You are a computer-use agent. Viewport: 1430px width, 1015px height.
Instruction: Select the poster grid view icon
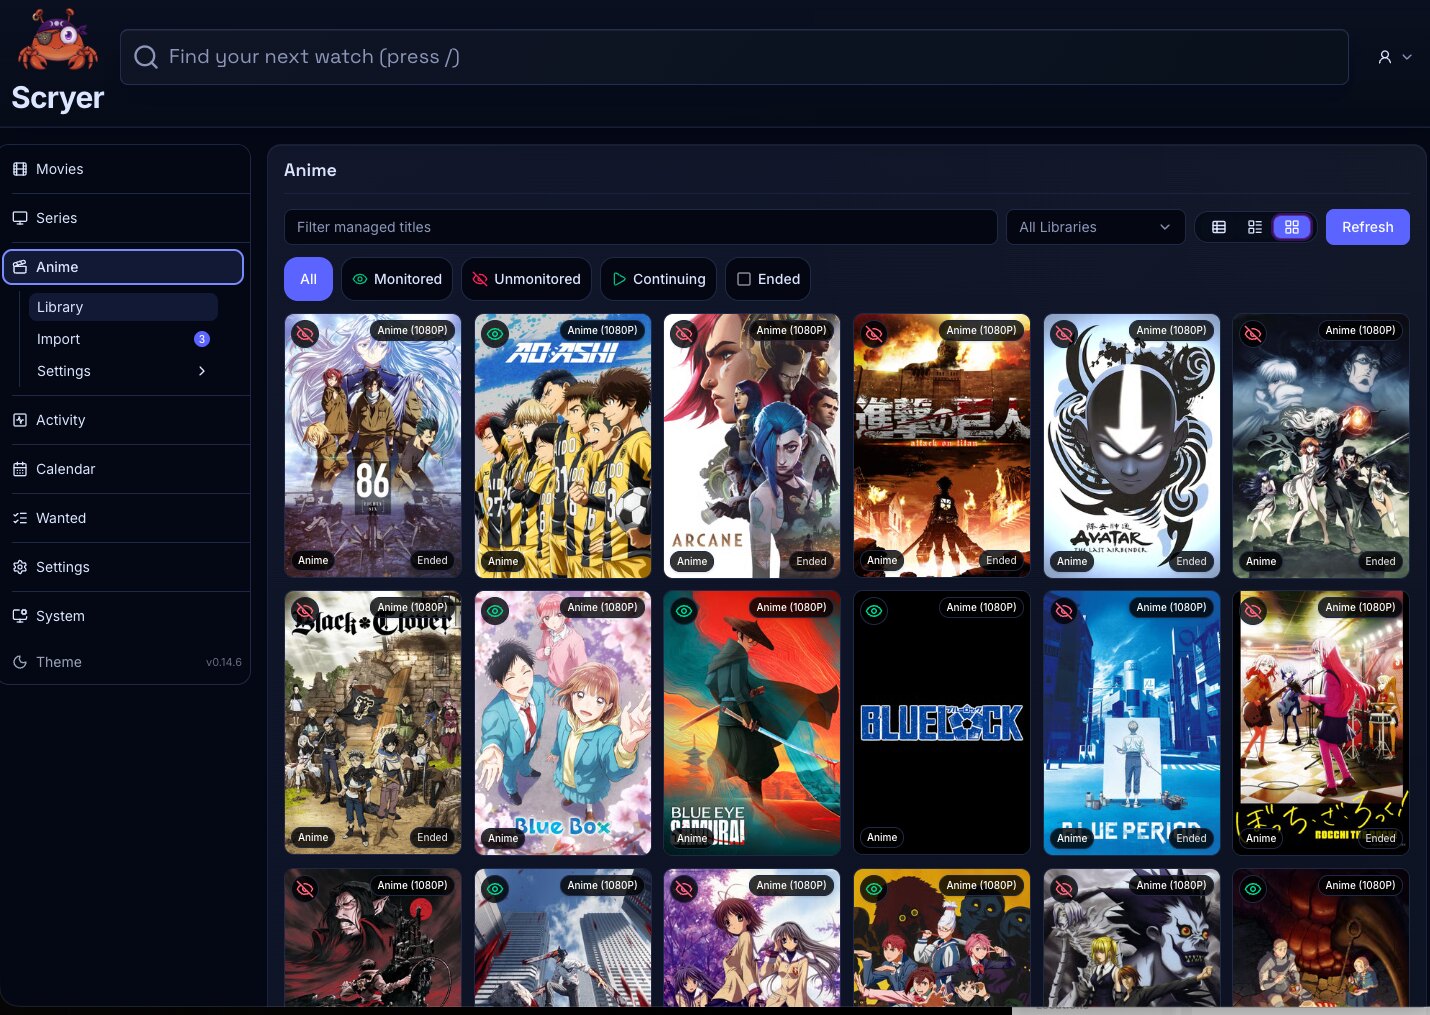pyautogui.click(x=1292, y=227)
